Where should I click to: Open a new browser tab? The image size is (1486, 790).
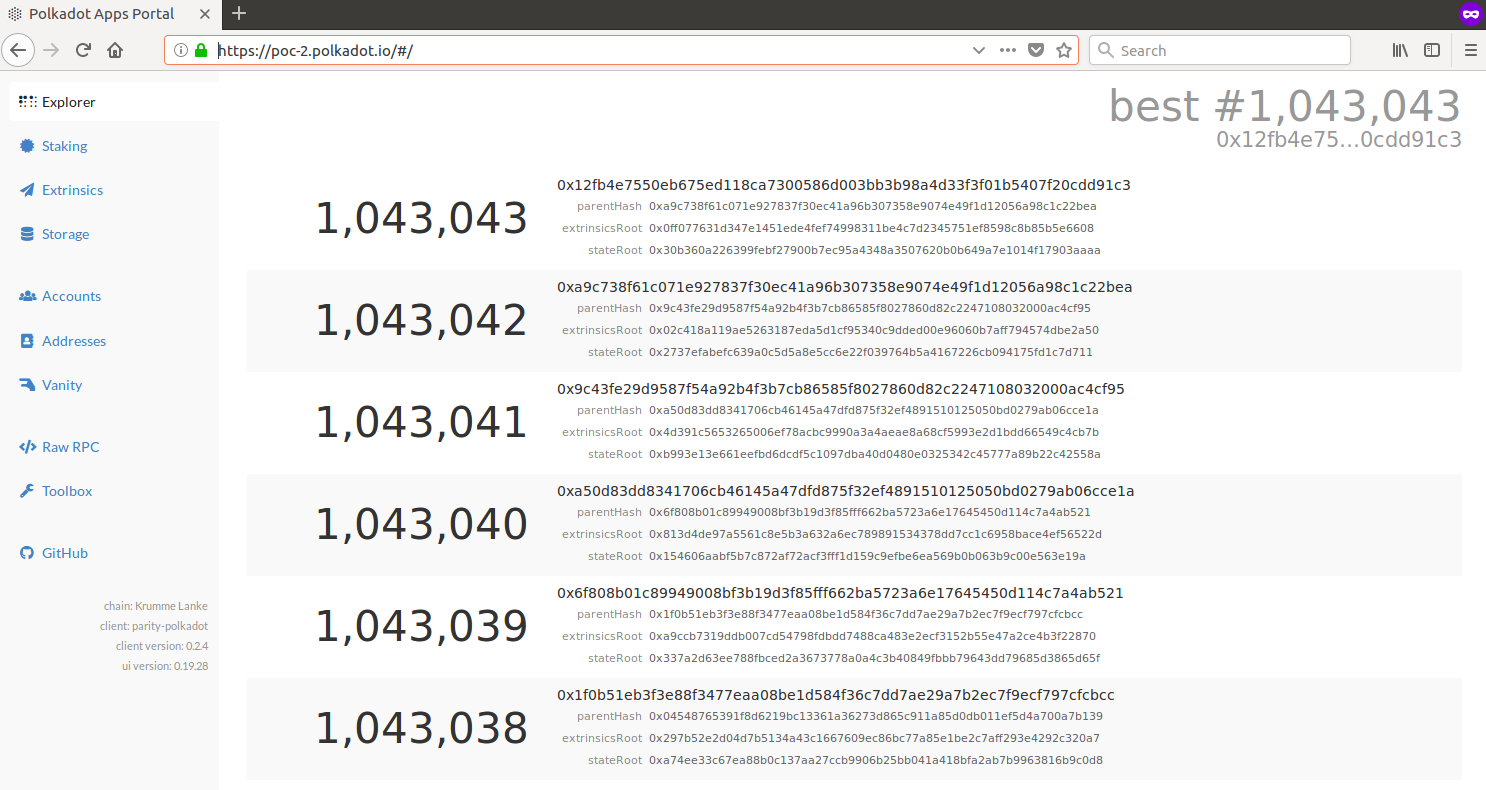coord(239,13)
